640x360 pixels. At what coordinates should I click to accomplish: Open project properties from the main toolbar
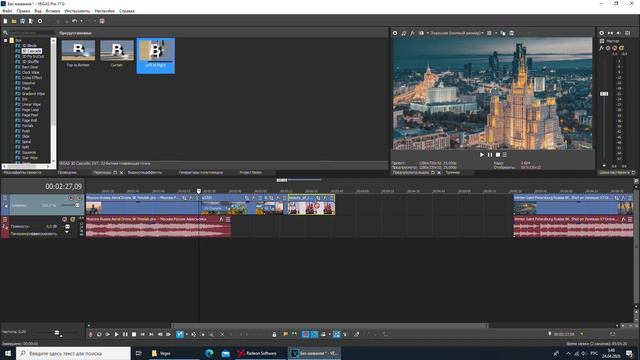pyautogui.click(x=40, y=21)
